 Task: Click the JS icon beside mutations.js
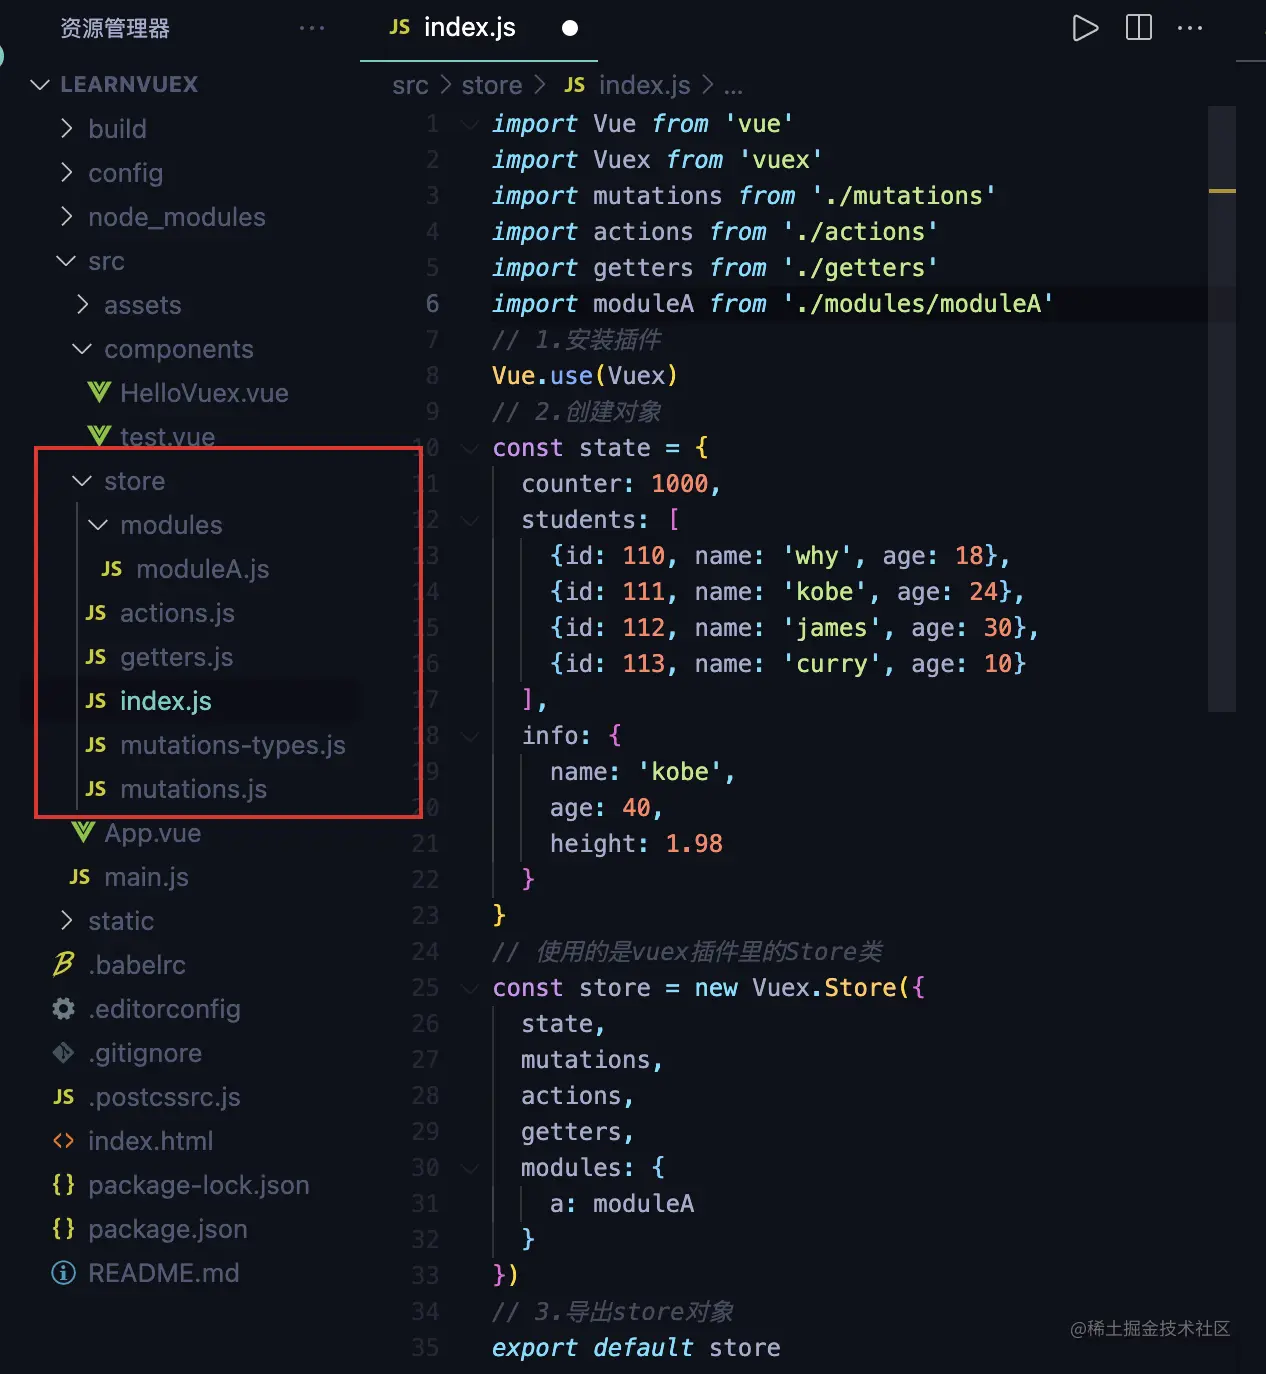point(96,789)
